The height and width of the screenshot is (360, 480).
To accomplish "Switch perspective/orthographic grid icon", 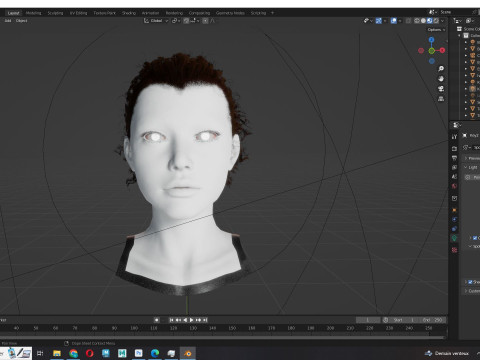I will click(x=441, y=99).
